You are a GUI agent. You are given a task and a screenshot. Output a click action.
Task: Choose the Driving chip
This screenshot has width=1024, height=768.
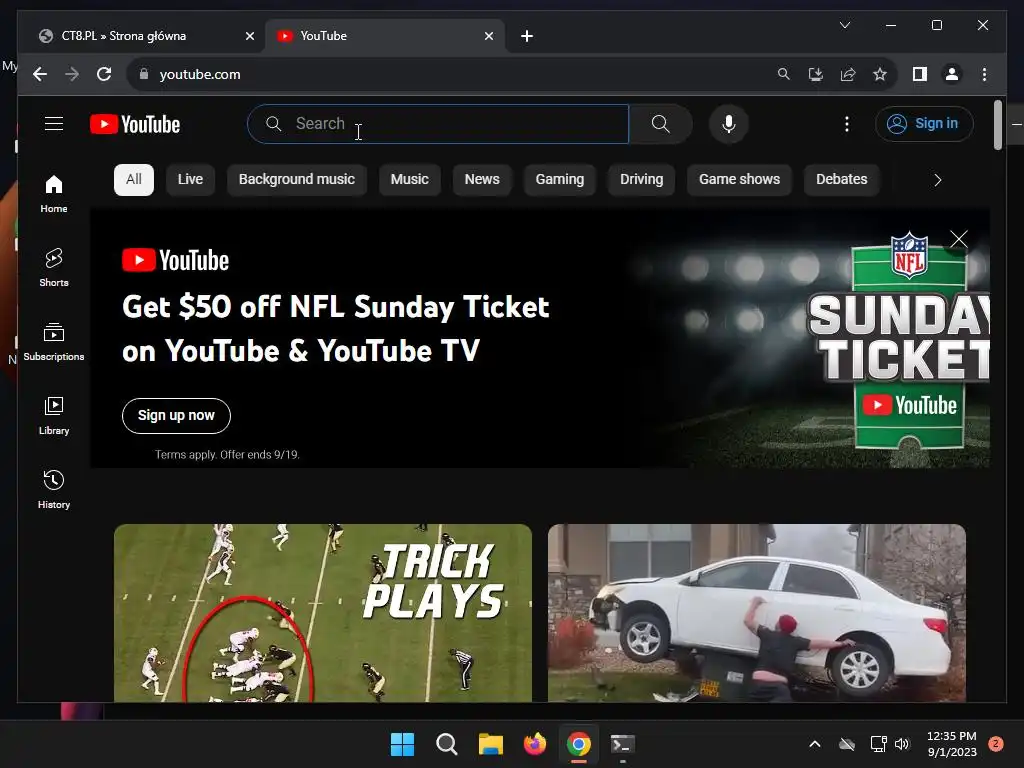pos(641,180)
